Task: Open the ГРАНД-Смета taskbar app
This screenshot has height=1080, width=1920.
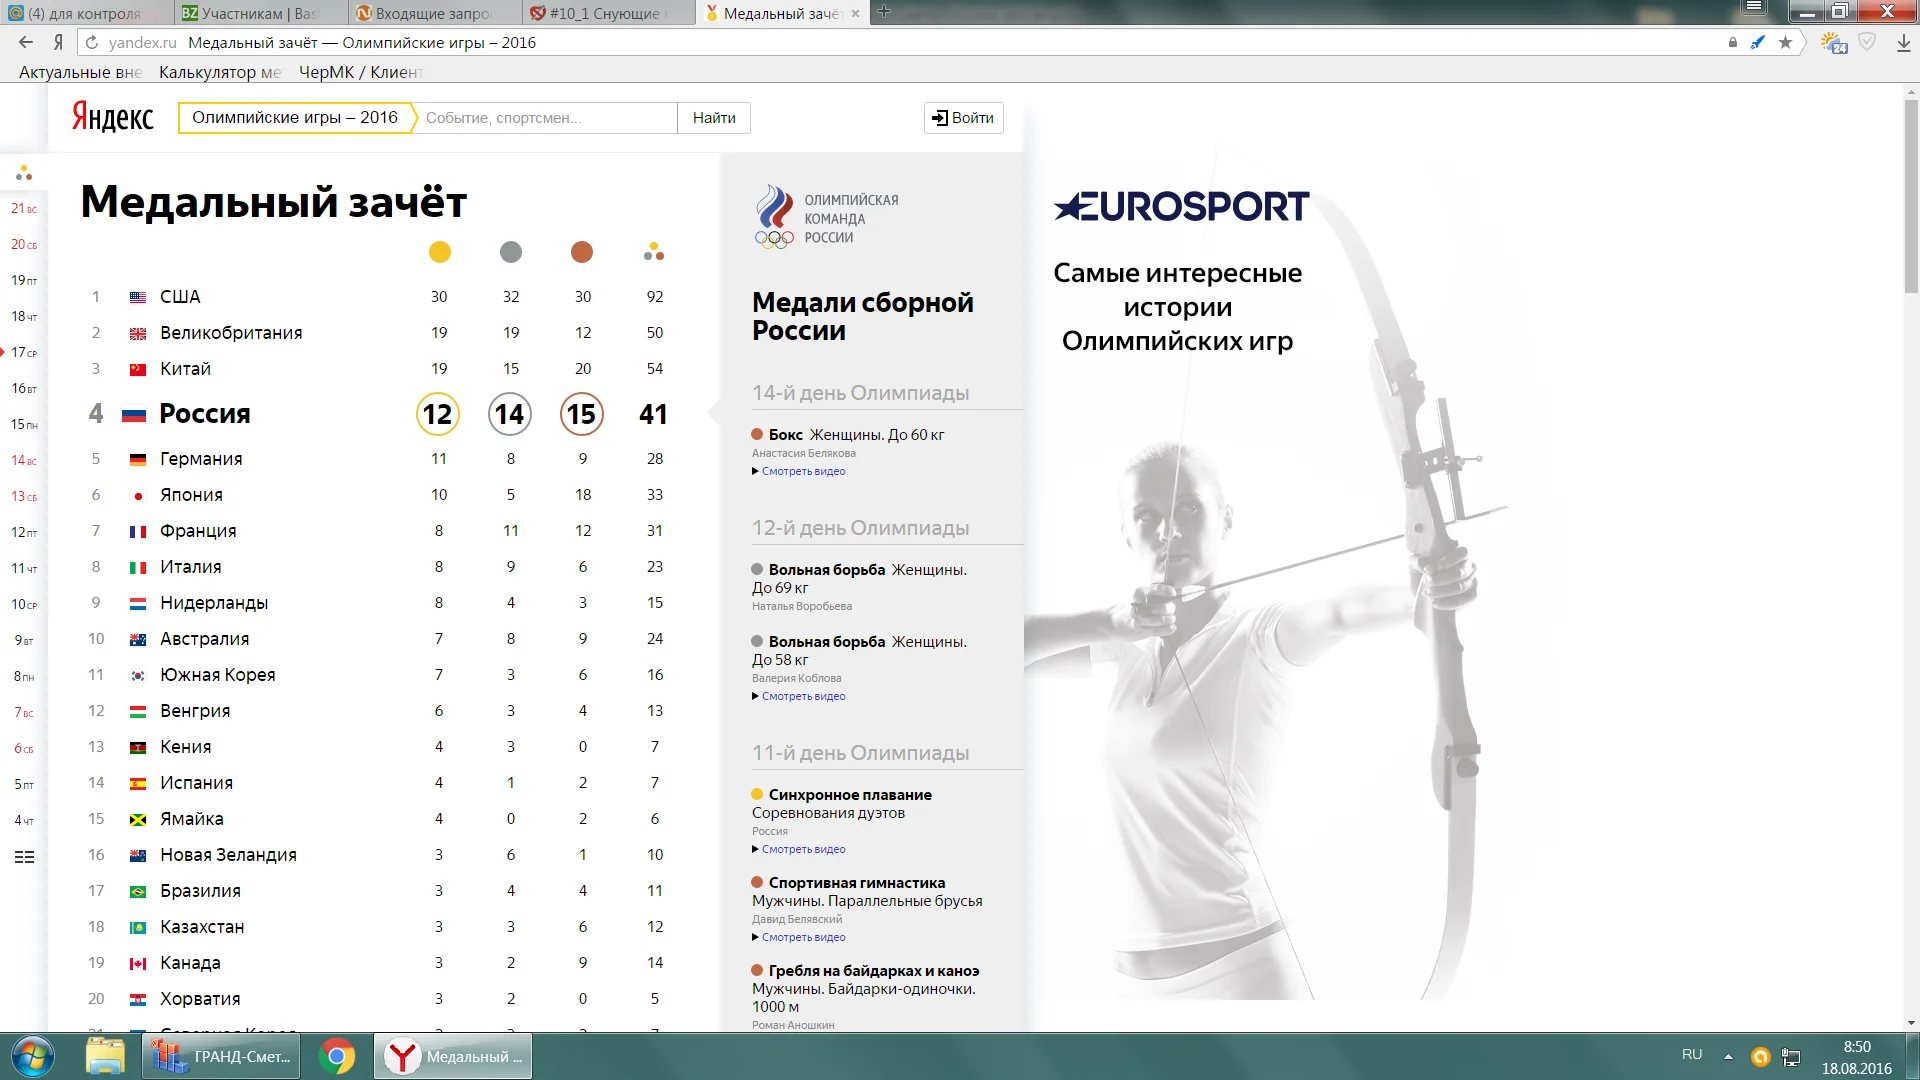Action: (222, 1056)
